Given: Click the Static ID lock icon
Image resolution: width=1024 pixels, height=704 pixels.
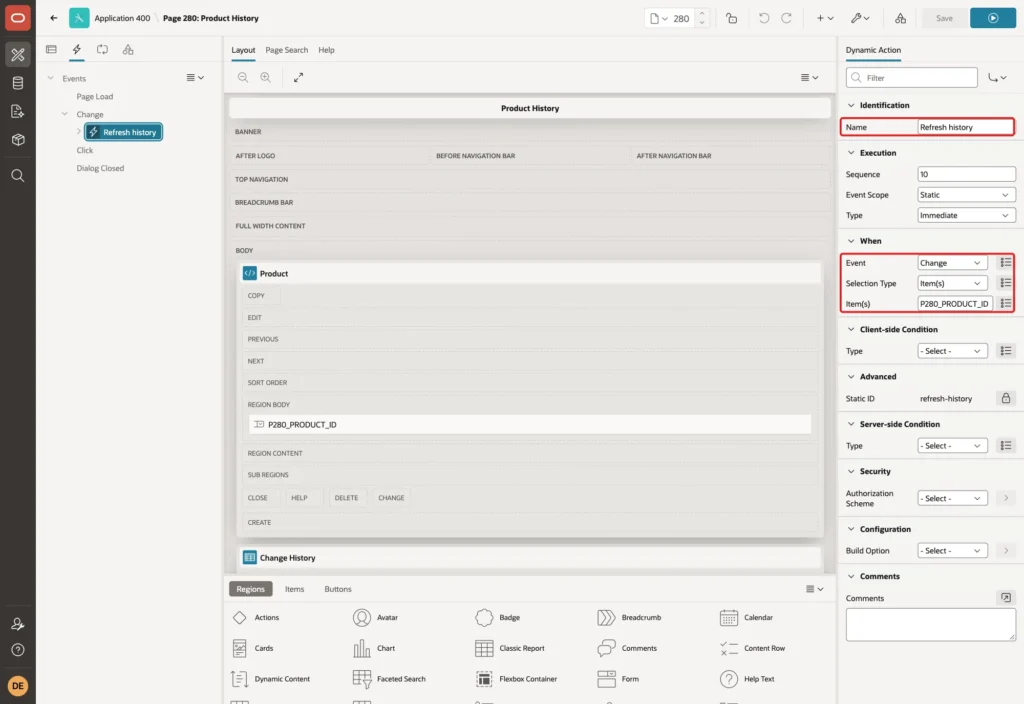Looking at the screenshot, I should [x=1005, y=398].
